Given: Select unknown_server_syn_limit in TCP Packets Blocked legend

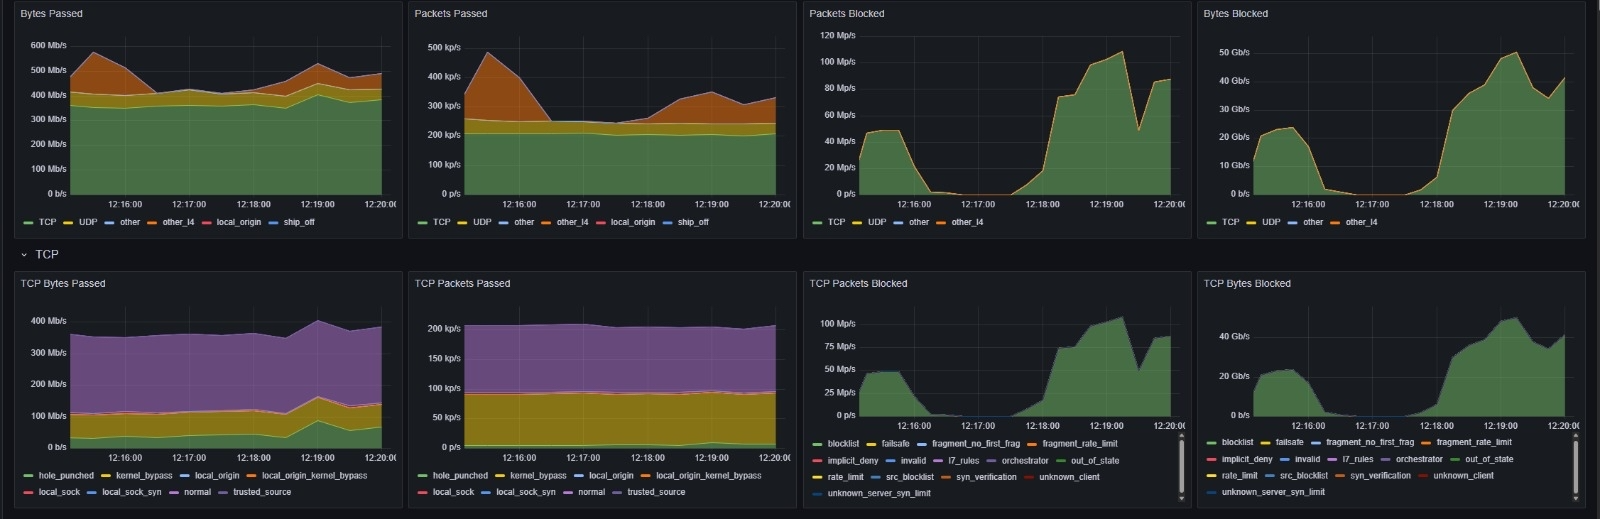Looking at the screenshot, I should pos(878,493).
